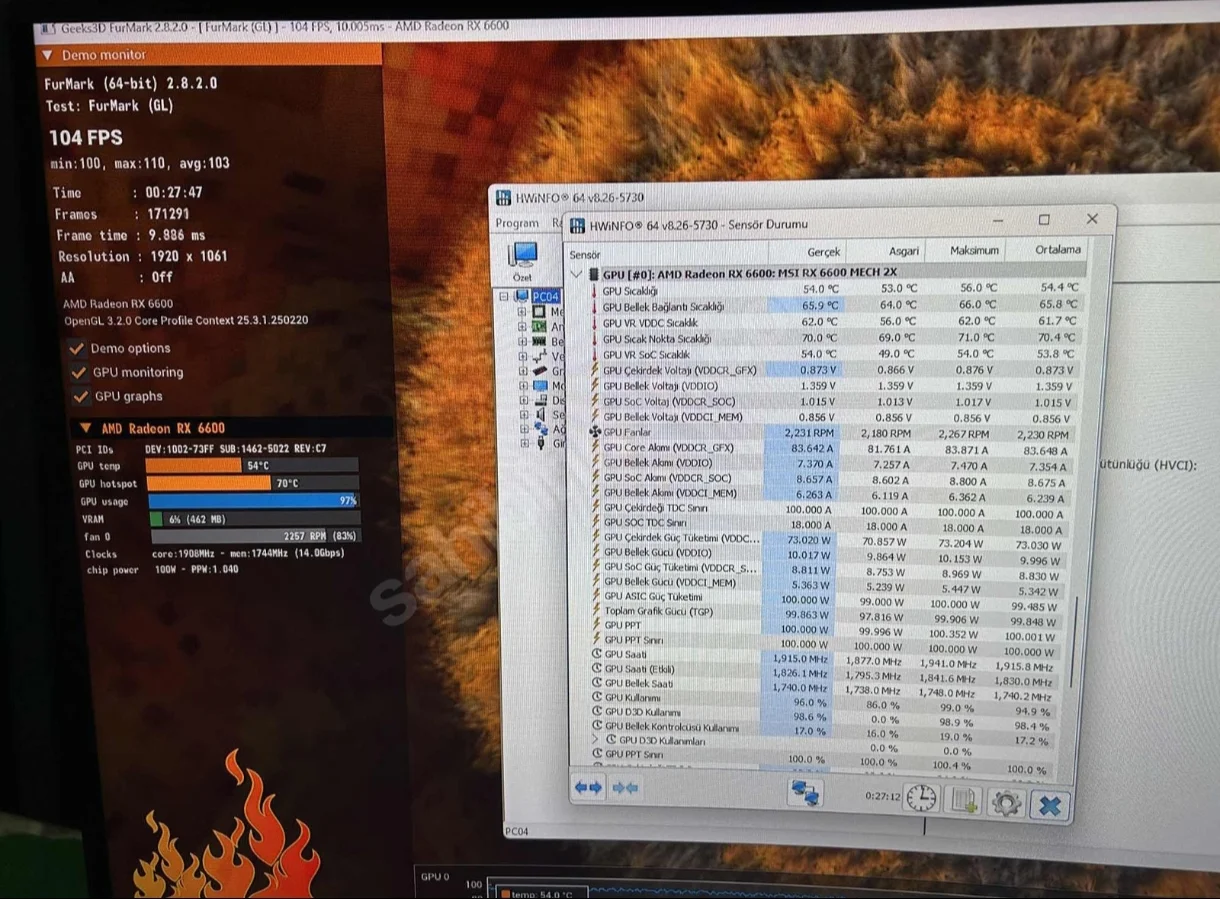1220x899 pixels.
Task: Click lightning icon beside GPU Bellek Voltajı (VDDIO)
Action: pos(596,385)
